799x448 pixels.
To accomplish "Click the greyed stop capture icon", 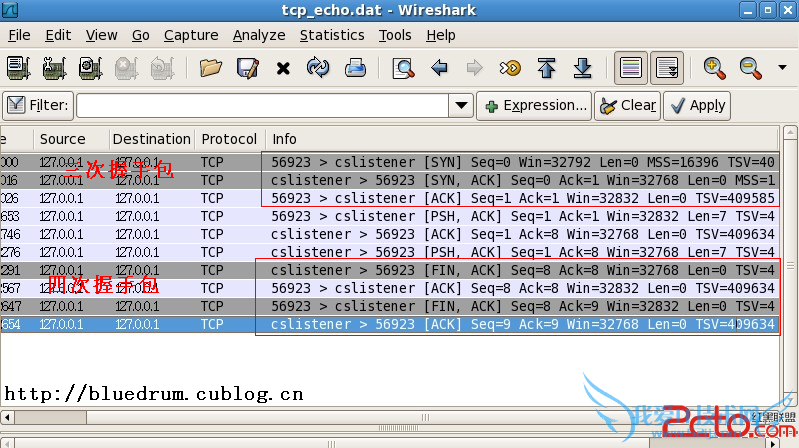I will pos(126,68).
